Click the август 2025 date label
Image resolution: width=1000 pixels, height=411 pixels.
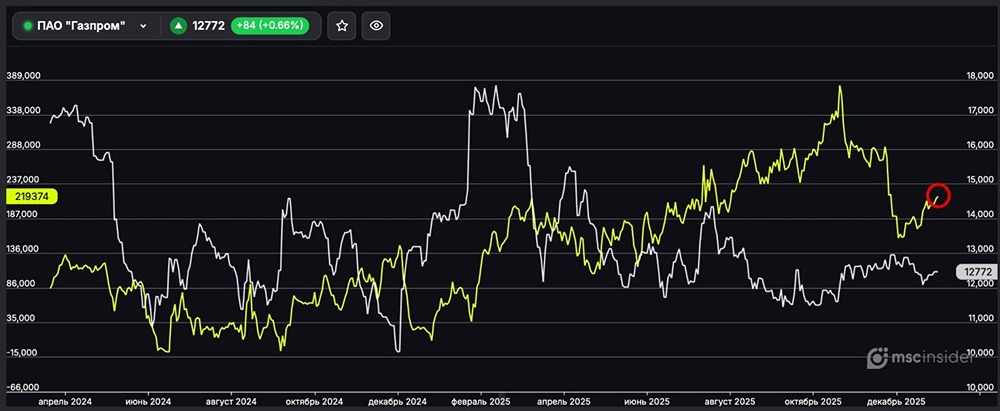(x=730, y=402)
